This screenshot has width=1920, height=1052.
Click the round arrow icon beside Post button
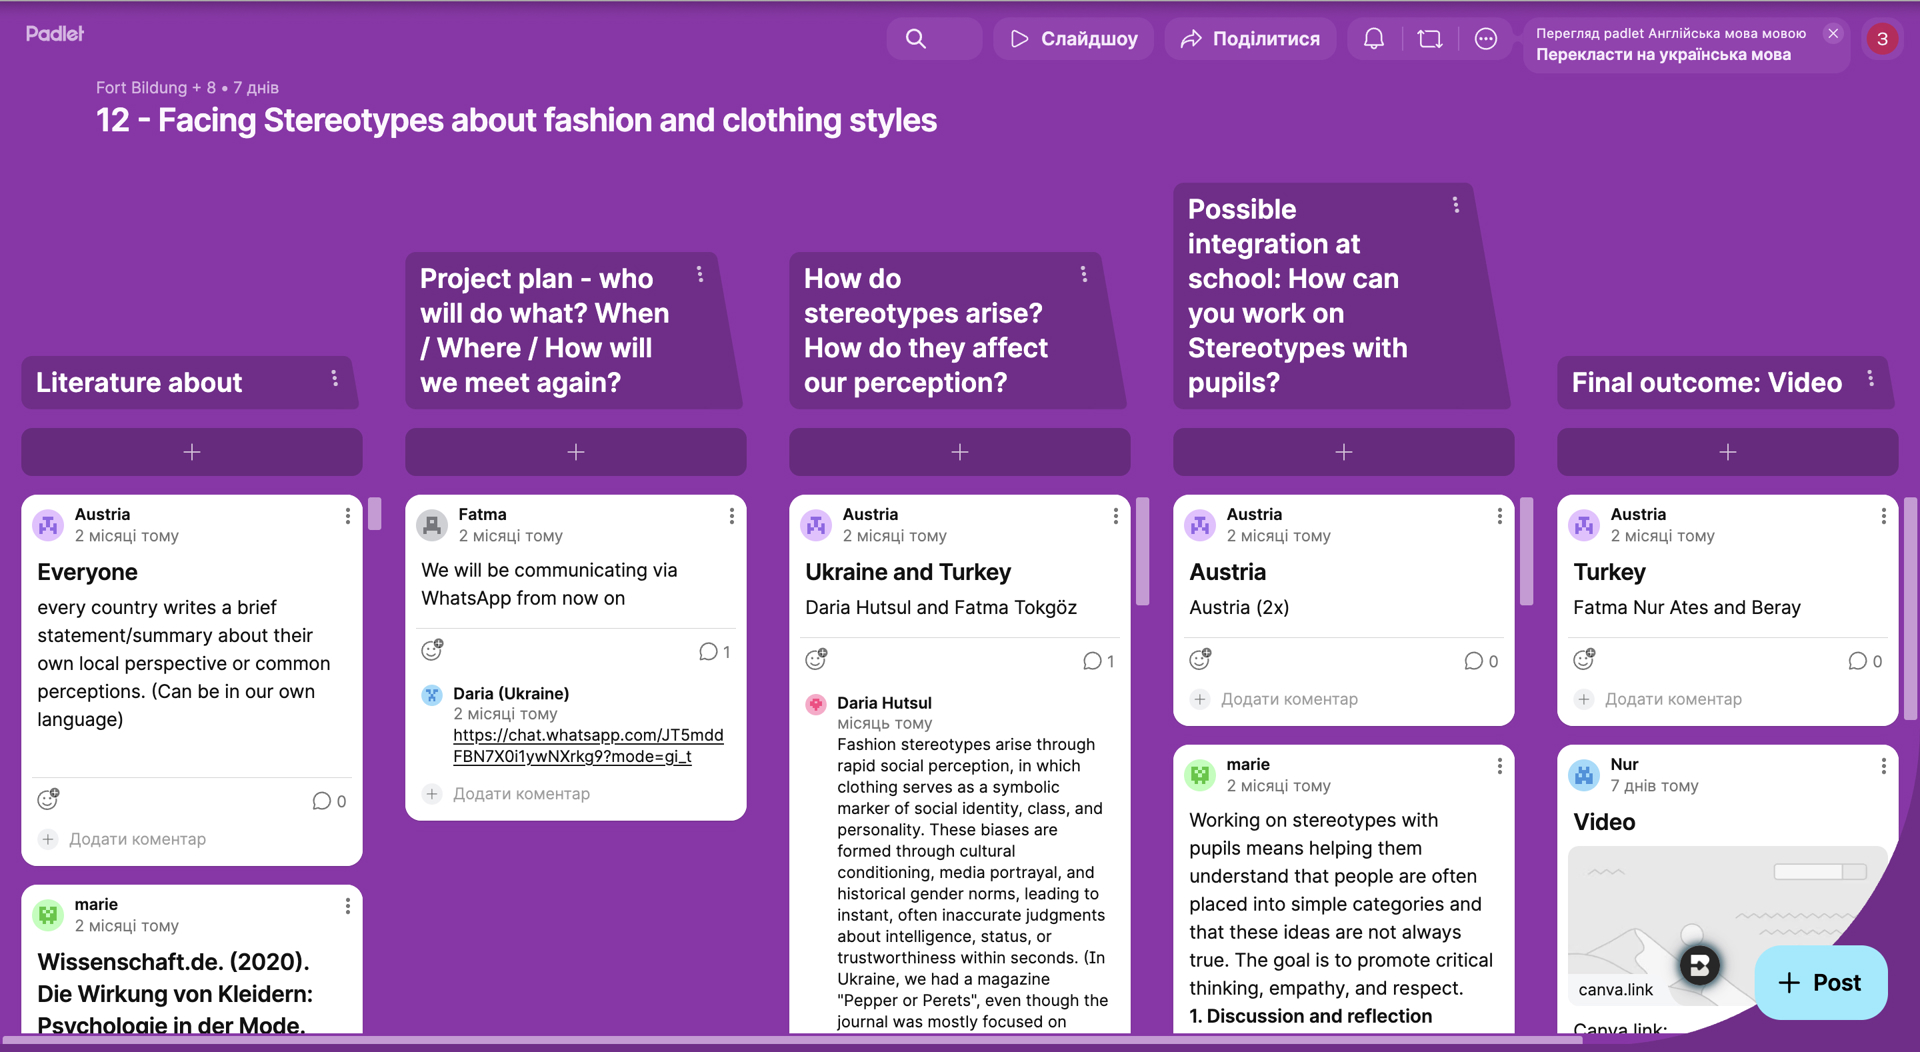tap(1699, 965)
